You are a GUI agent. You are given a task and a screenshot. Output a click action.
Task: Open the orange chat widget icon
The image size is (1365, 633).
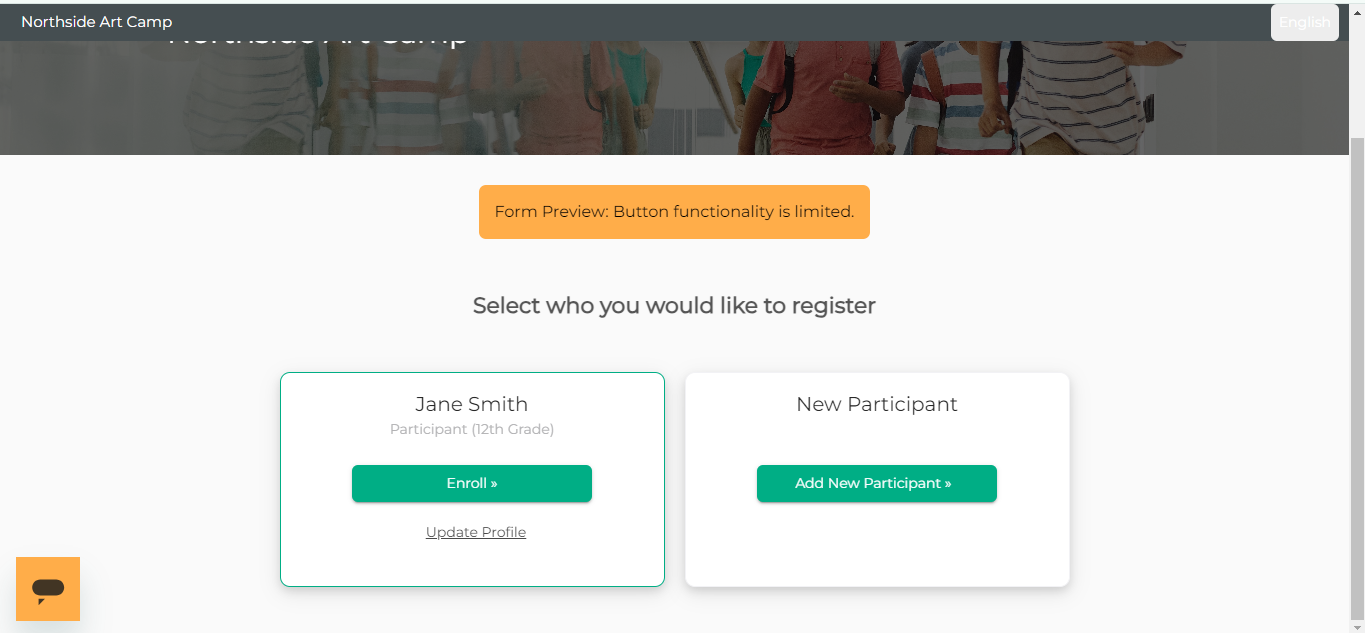tap(48, 589)
